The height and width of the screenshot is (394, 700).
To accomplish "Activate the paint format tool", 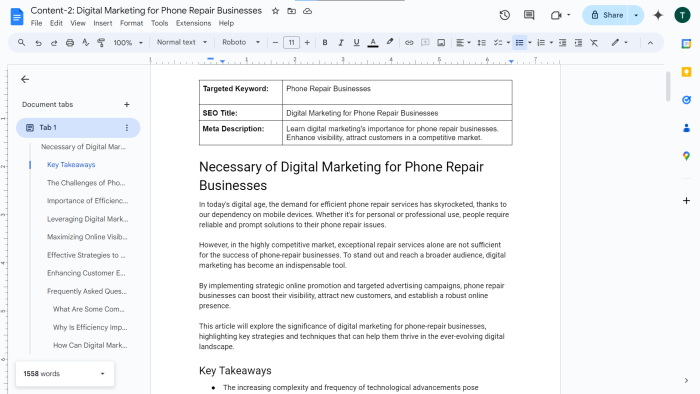I will click(x=101, y=43).
